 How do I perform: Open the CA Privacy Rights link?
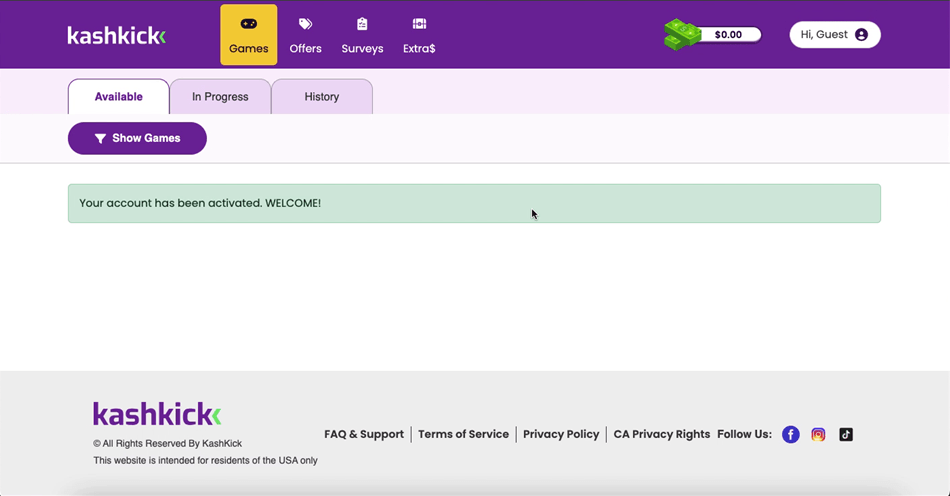click(x=662, y=434)
